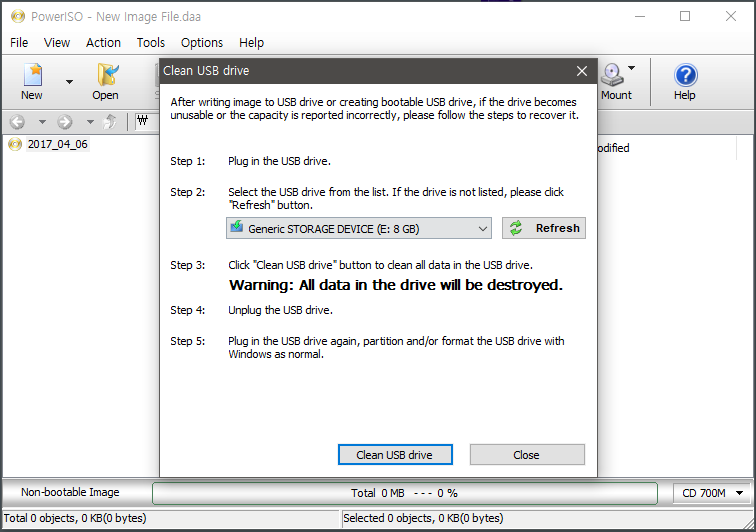Click the Forward navigation arrow
The width and height of the screenshot is (756, 532).
point(65,122)
